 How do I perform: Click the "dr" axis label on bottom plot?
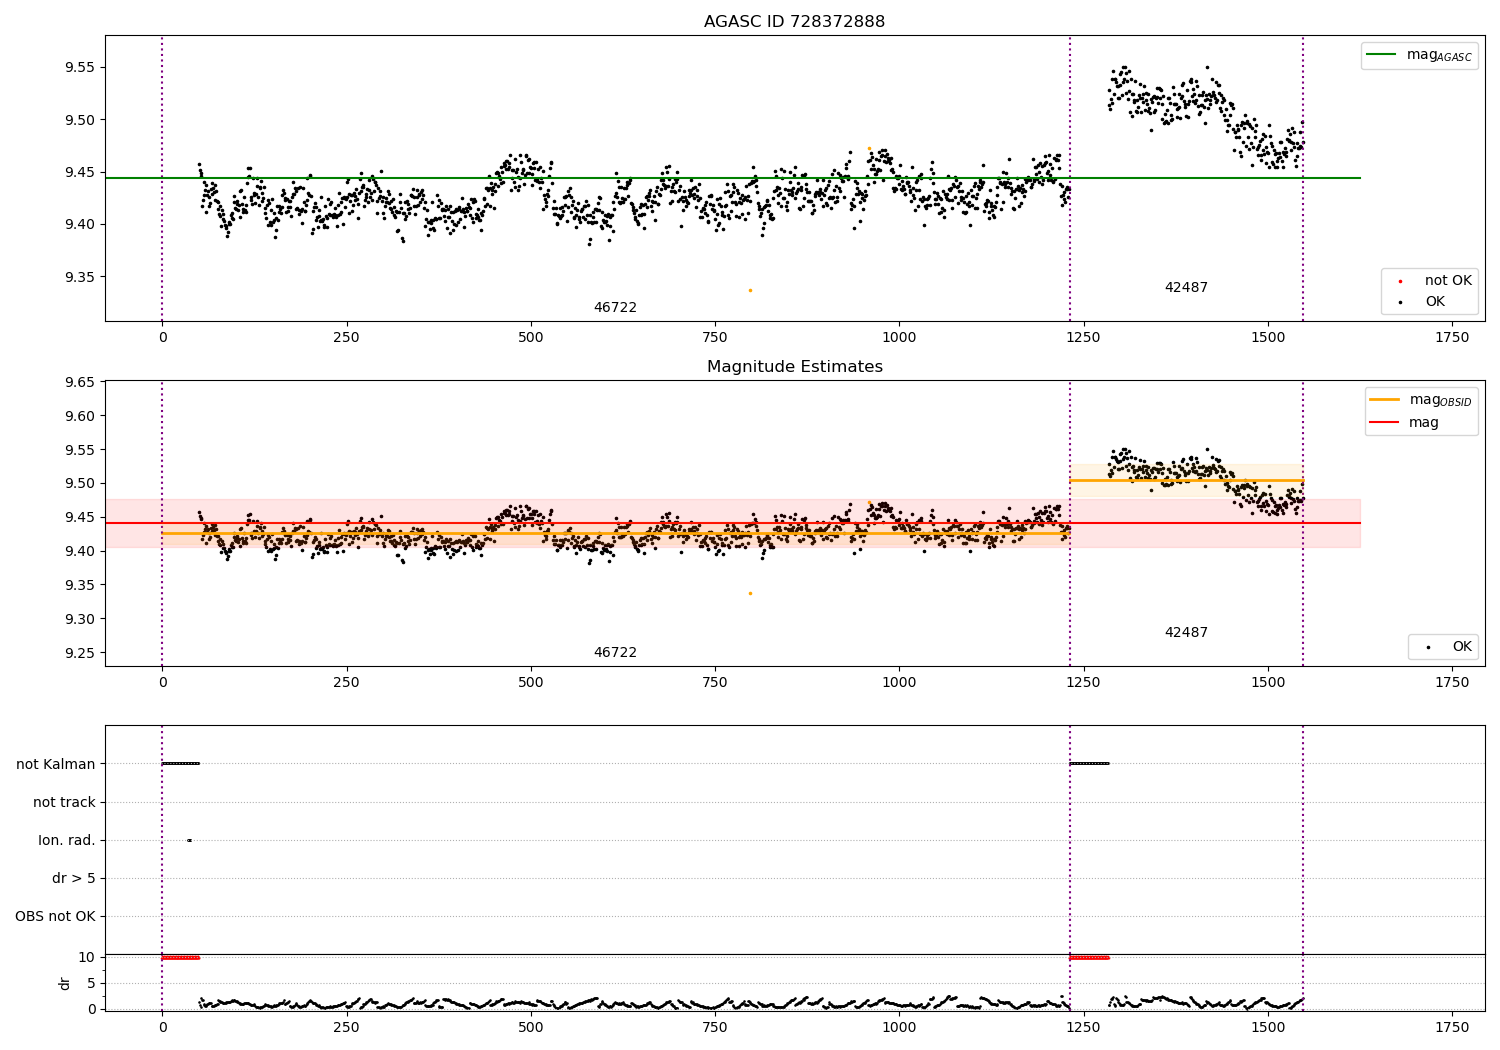pos(65,983)
